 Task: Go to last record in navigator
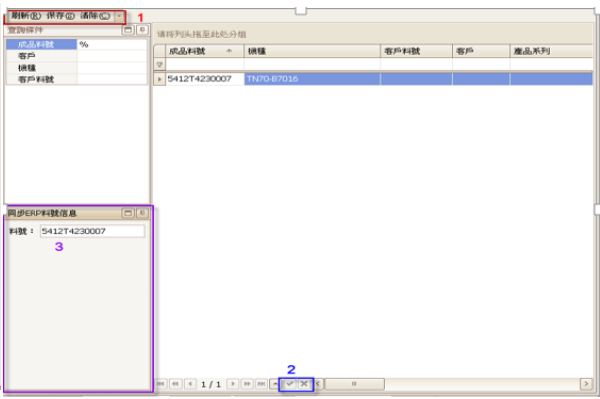coord(261,384)
